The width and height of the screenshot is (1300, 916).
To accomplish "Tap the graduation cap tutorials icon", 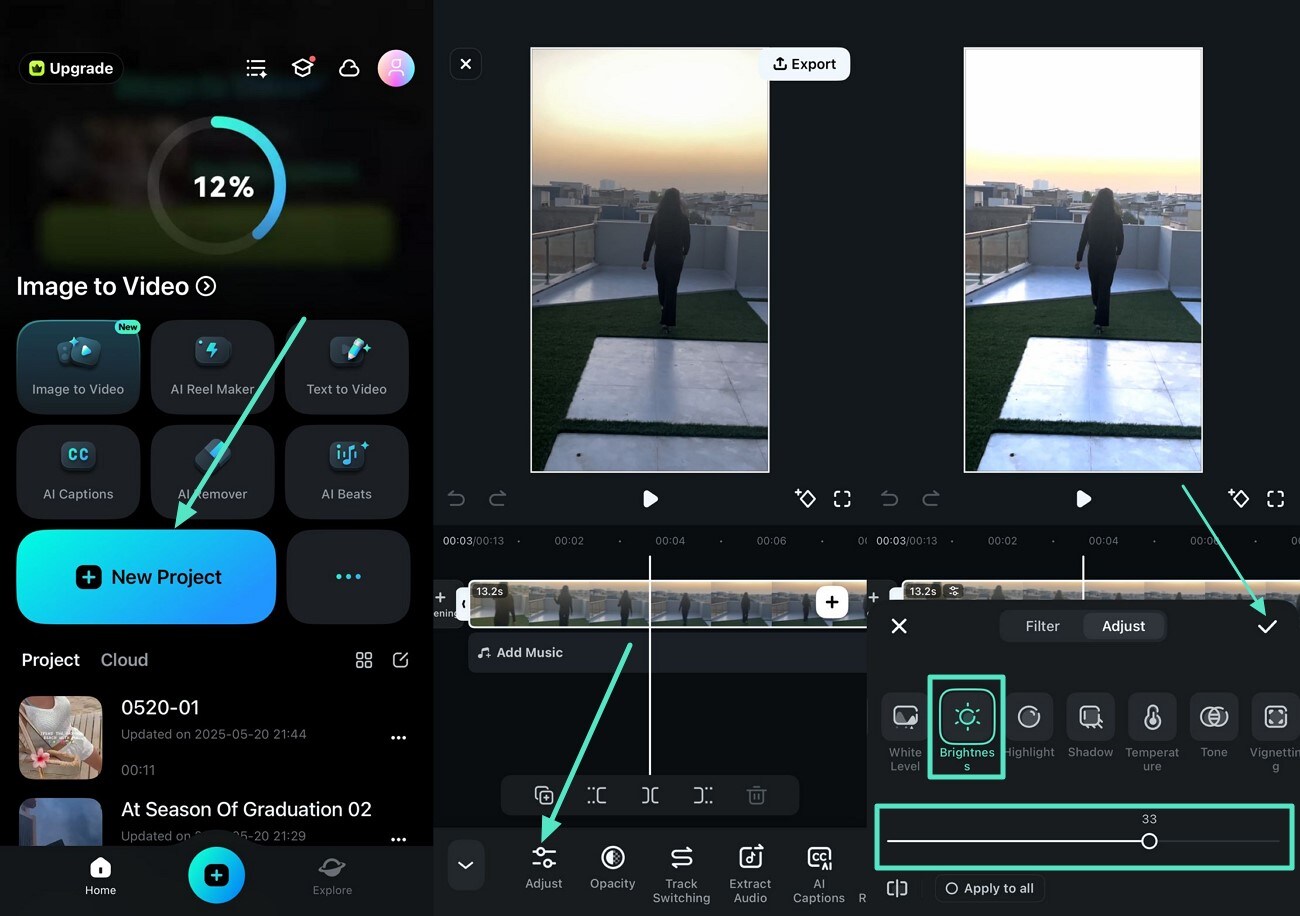I will click(x=303, y=67).
